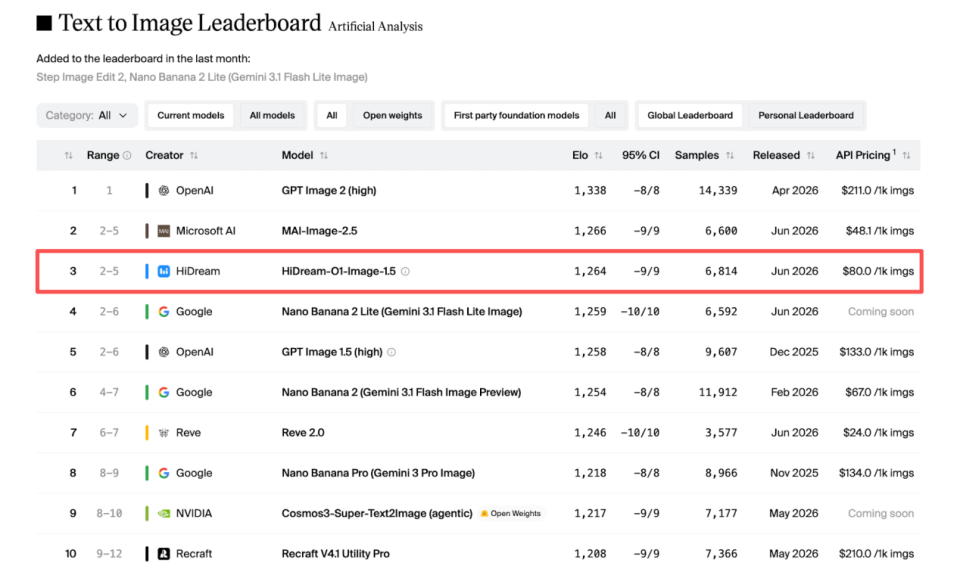Click the Dec 2025 release date
The width and height of the screenshot is (960, 572).
coord(794,352)
